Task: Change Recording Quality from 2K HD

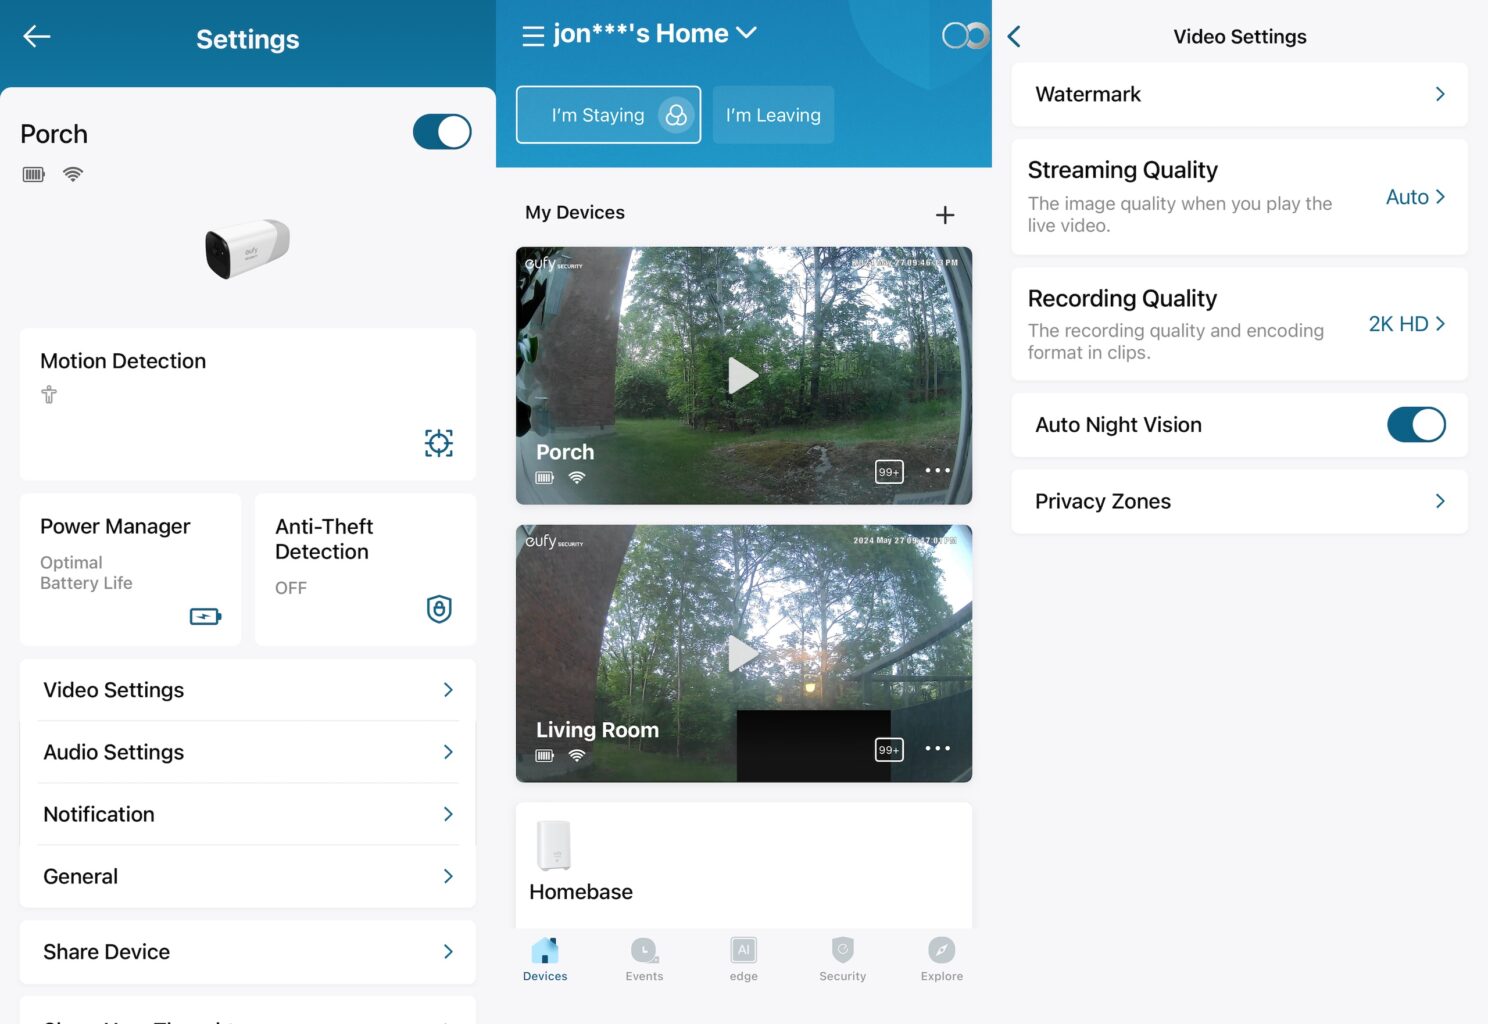Action: pos(1406,324)
